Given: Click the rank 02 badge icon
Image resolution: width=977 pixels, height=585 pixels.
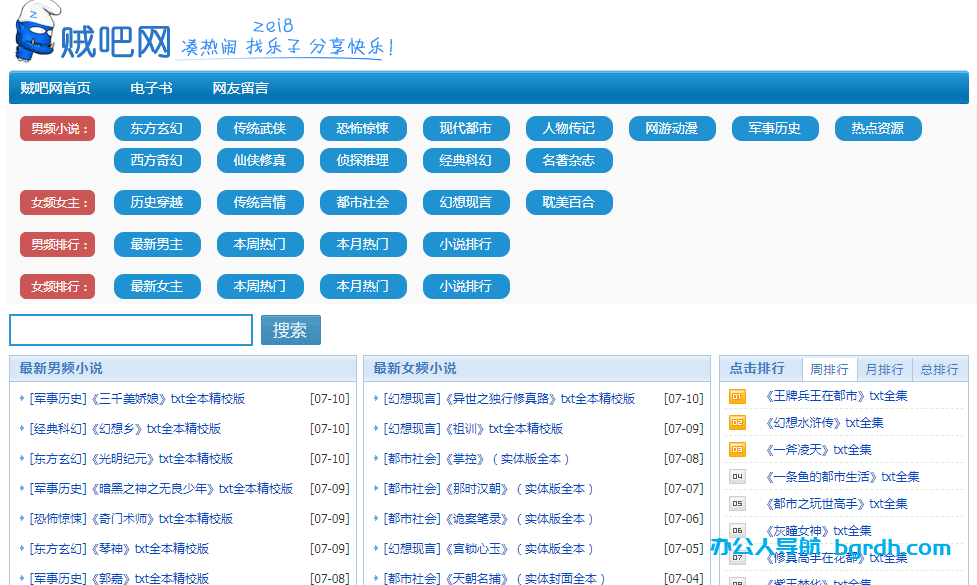Looking at the screenshot, I should tap(737, 423).
